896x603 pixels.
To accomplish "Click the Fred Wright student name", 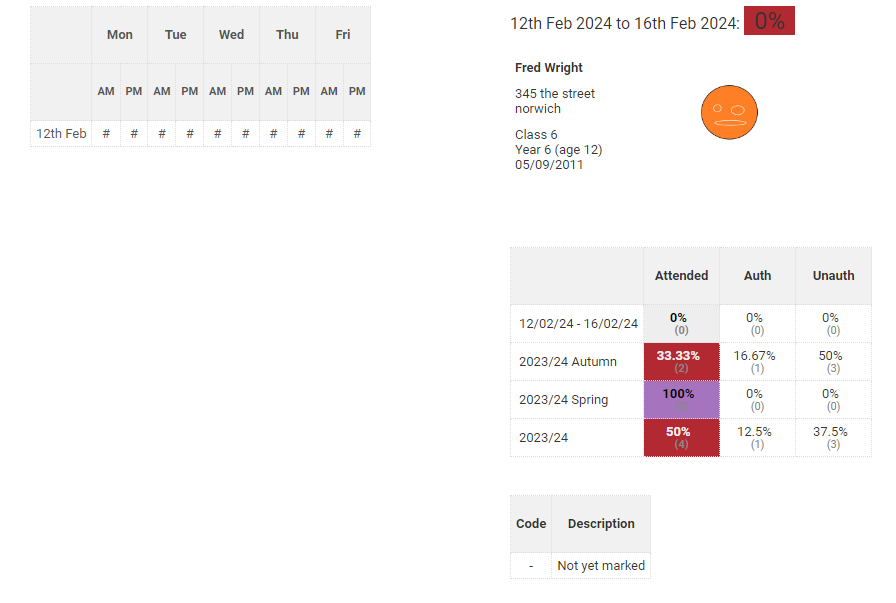I will 549,68.
